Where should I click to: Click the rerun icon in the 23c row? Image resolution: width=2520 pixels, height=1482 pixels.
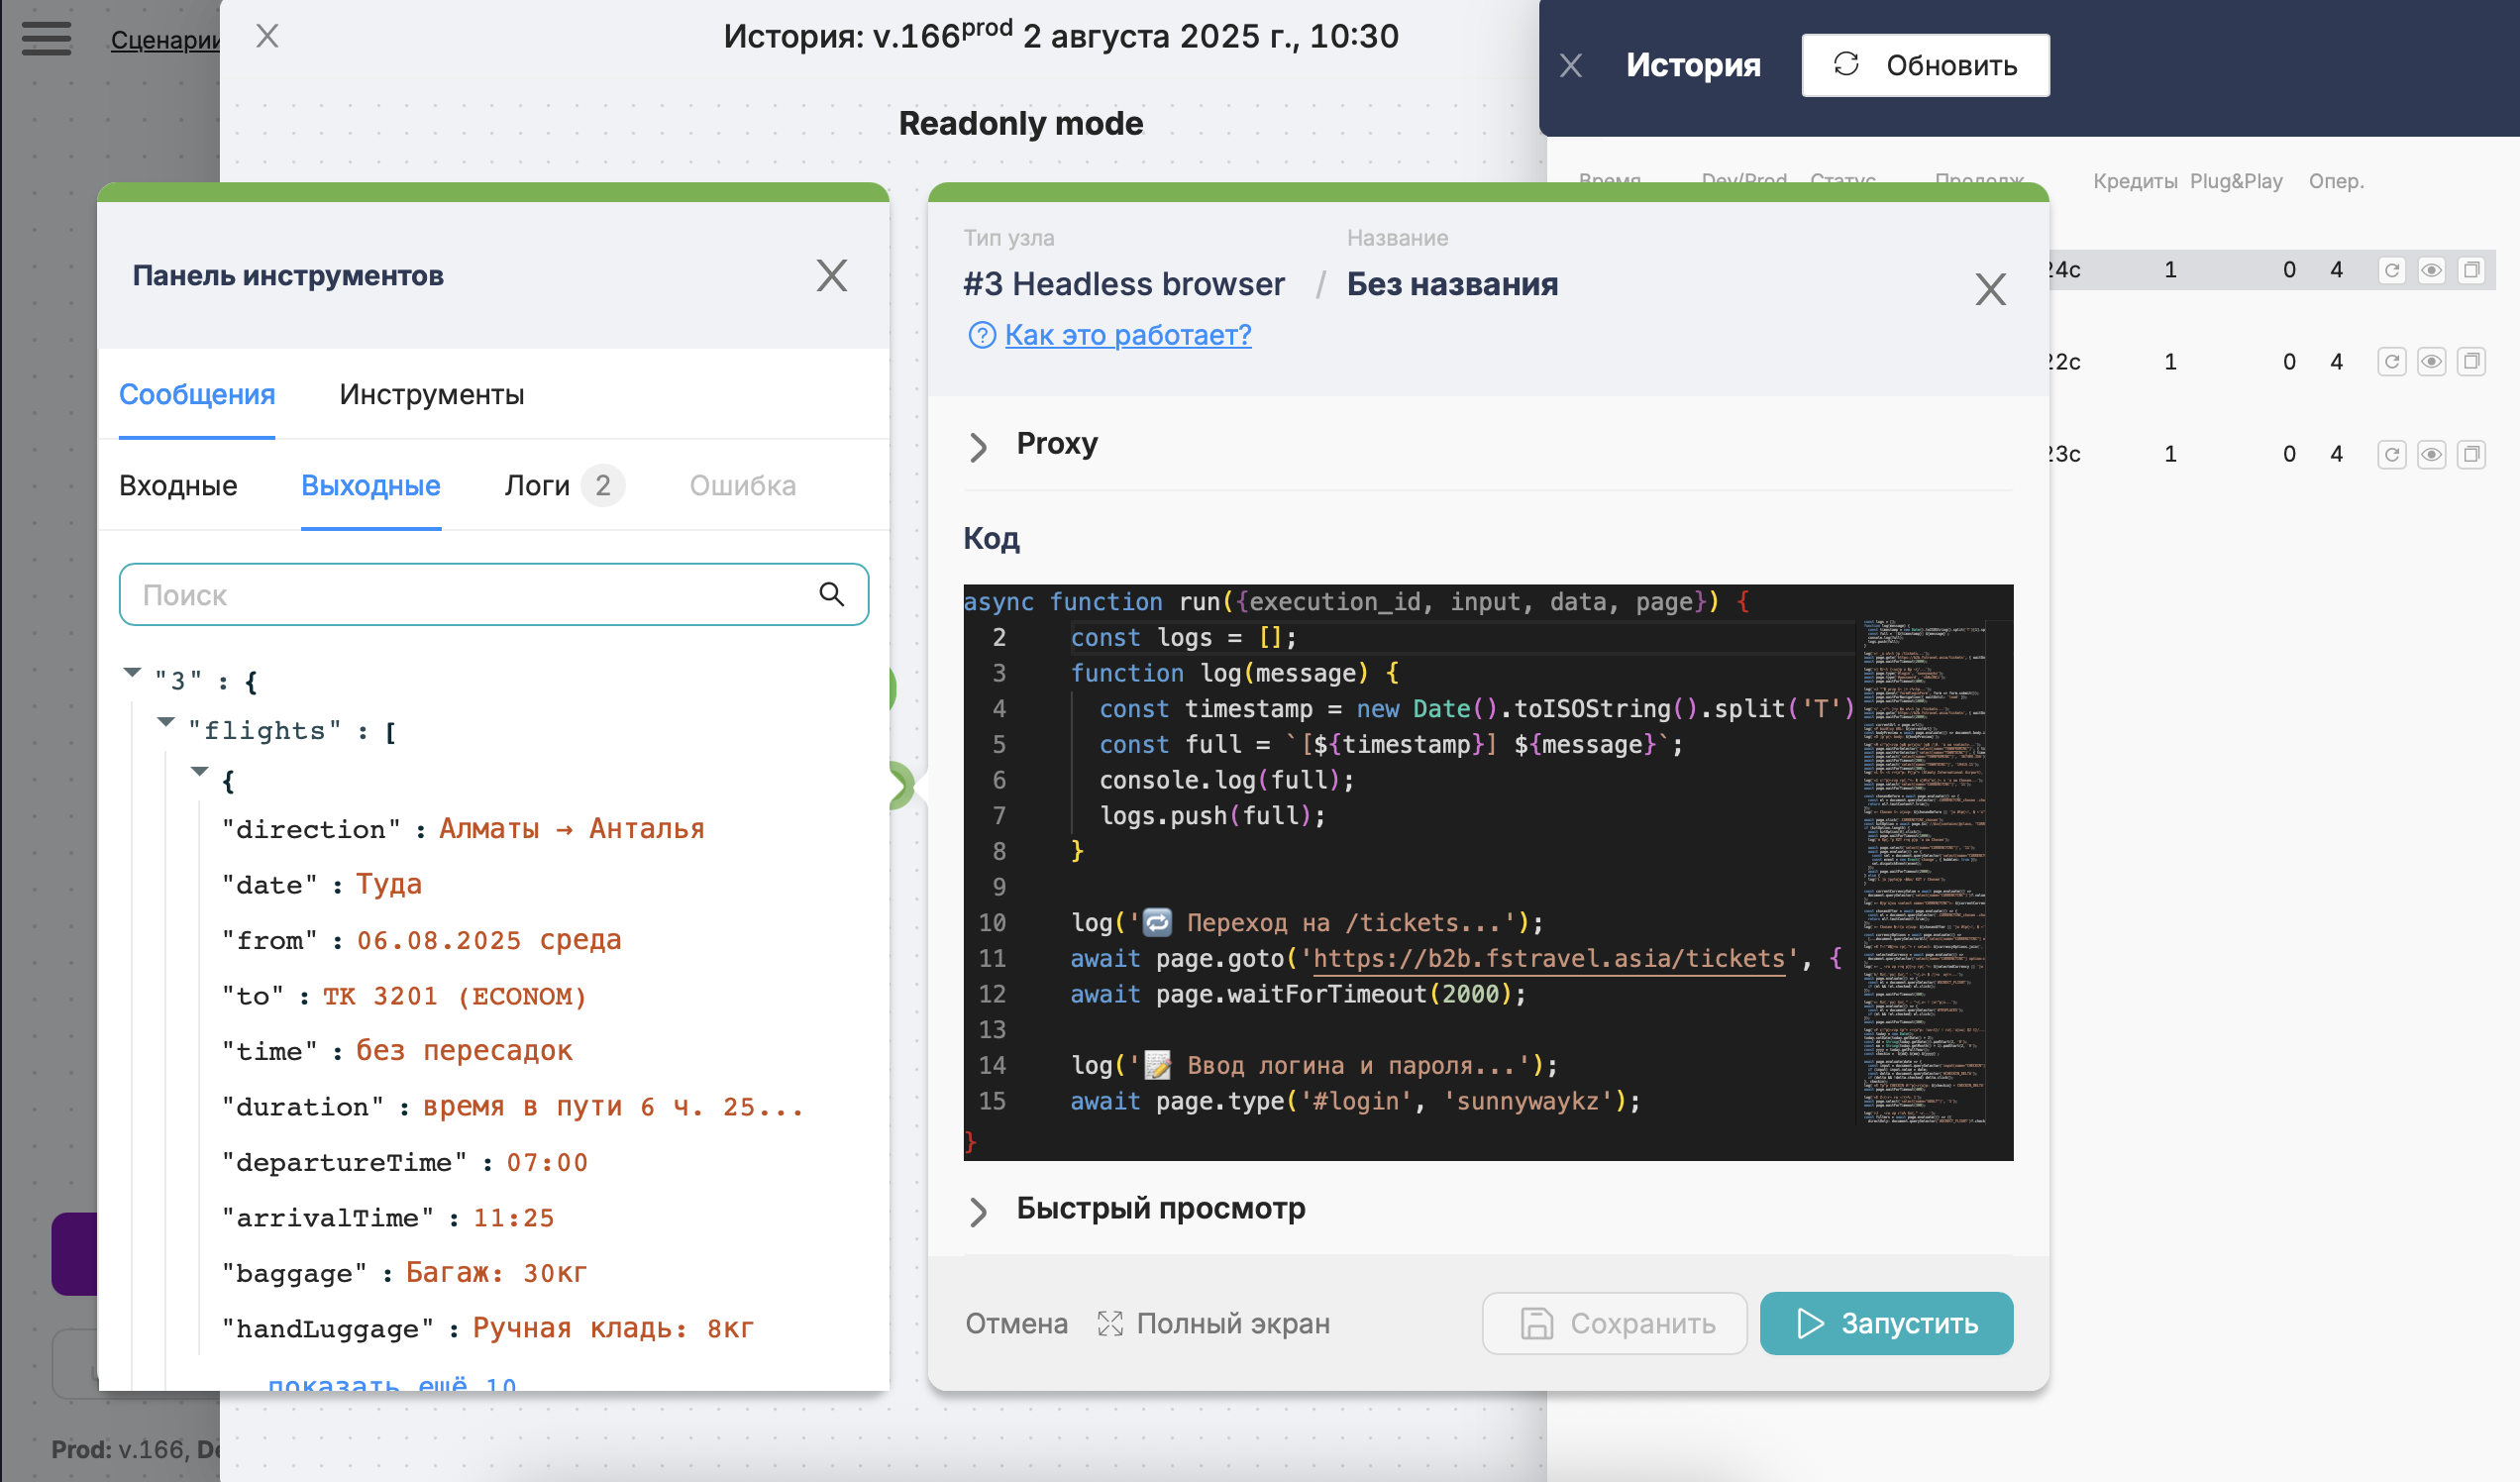pos(2391,455)
